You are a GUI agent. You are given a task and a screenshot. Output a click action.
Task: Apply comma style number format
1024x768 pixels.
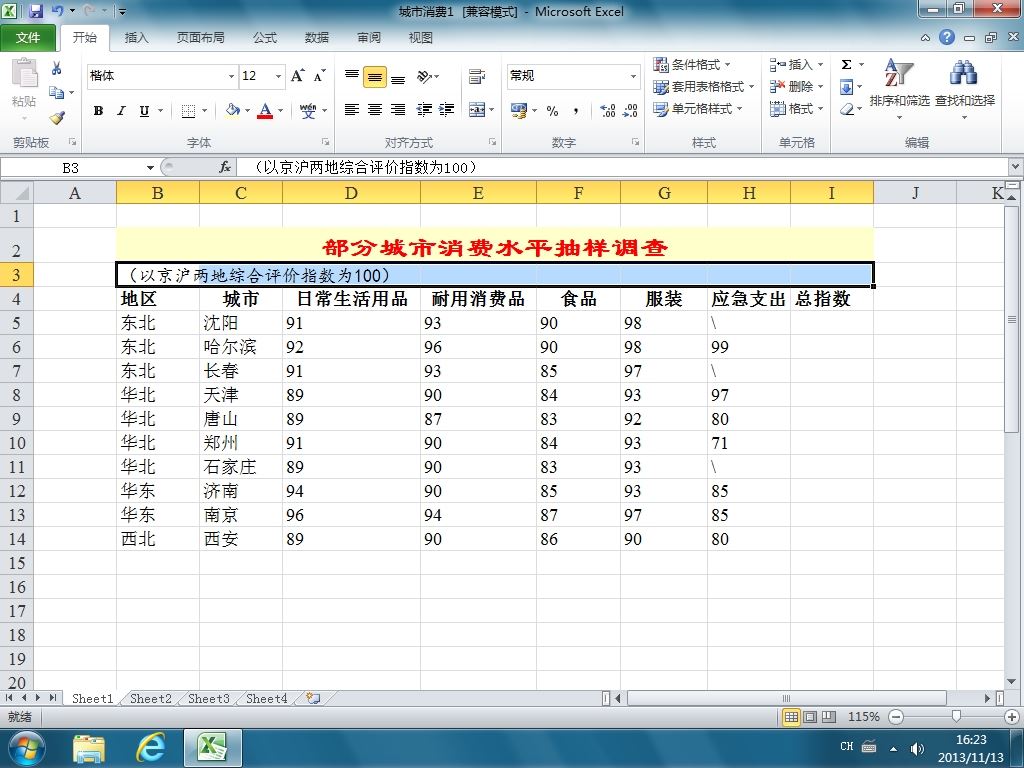(575, 111)
